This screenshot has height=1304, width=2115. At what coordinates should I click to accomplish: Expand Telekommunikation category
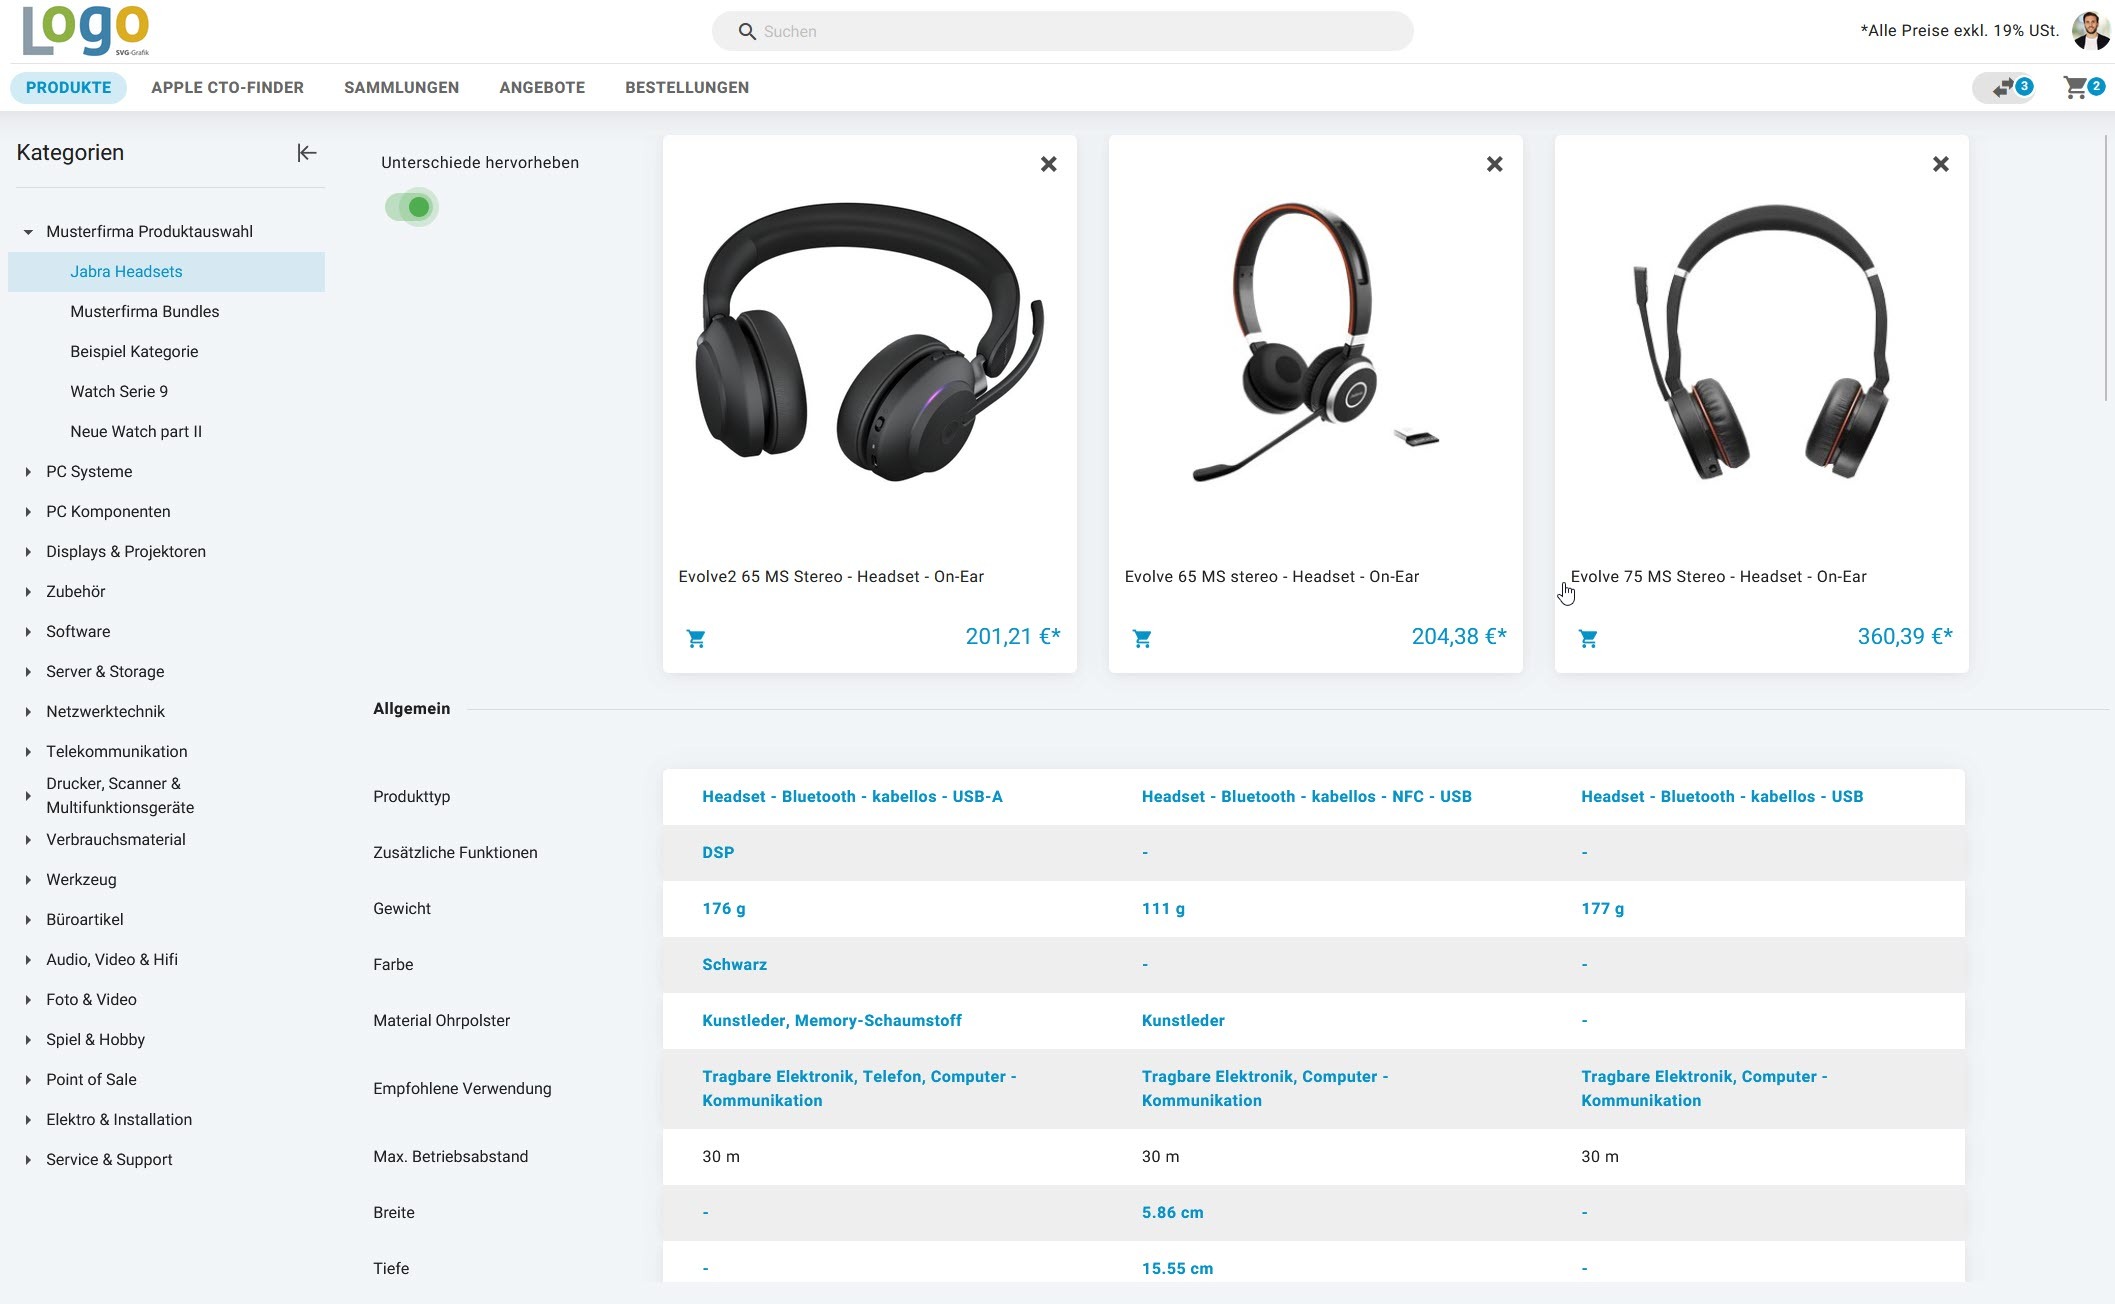pyautogui.click(x=28, y=752)
